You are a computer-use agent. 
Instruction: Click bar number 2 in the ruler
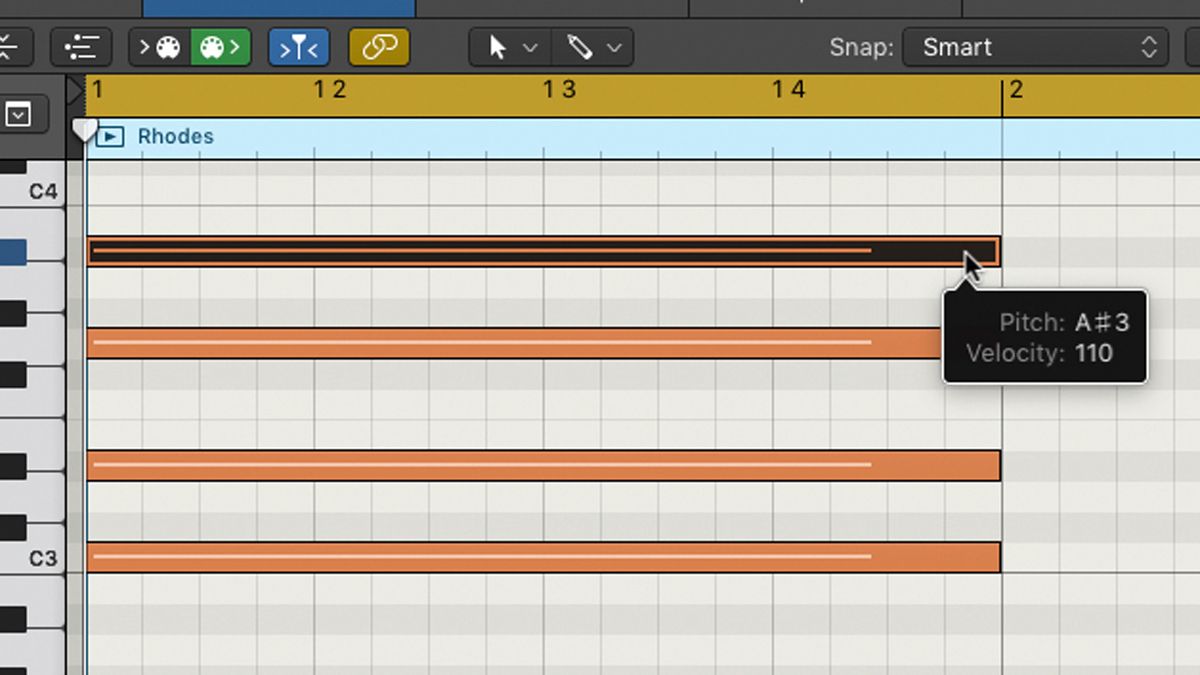pyautogui.click(x=1017, y=89)
